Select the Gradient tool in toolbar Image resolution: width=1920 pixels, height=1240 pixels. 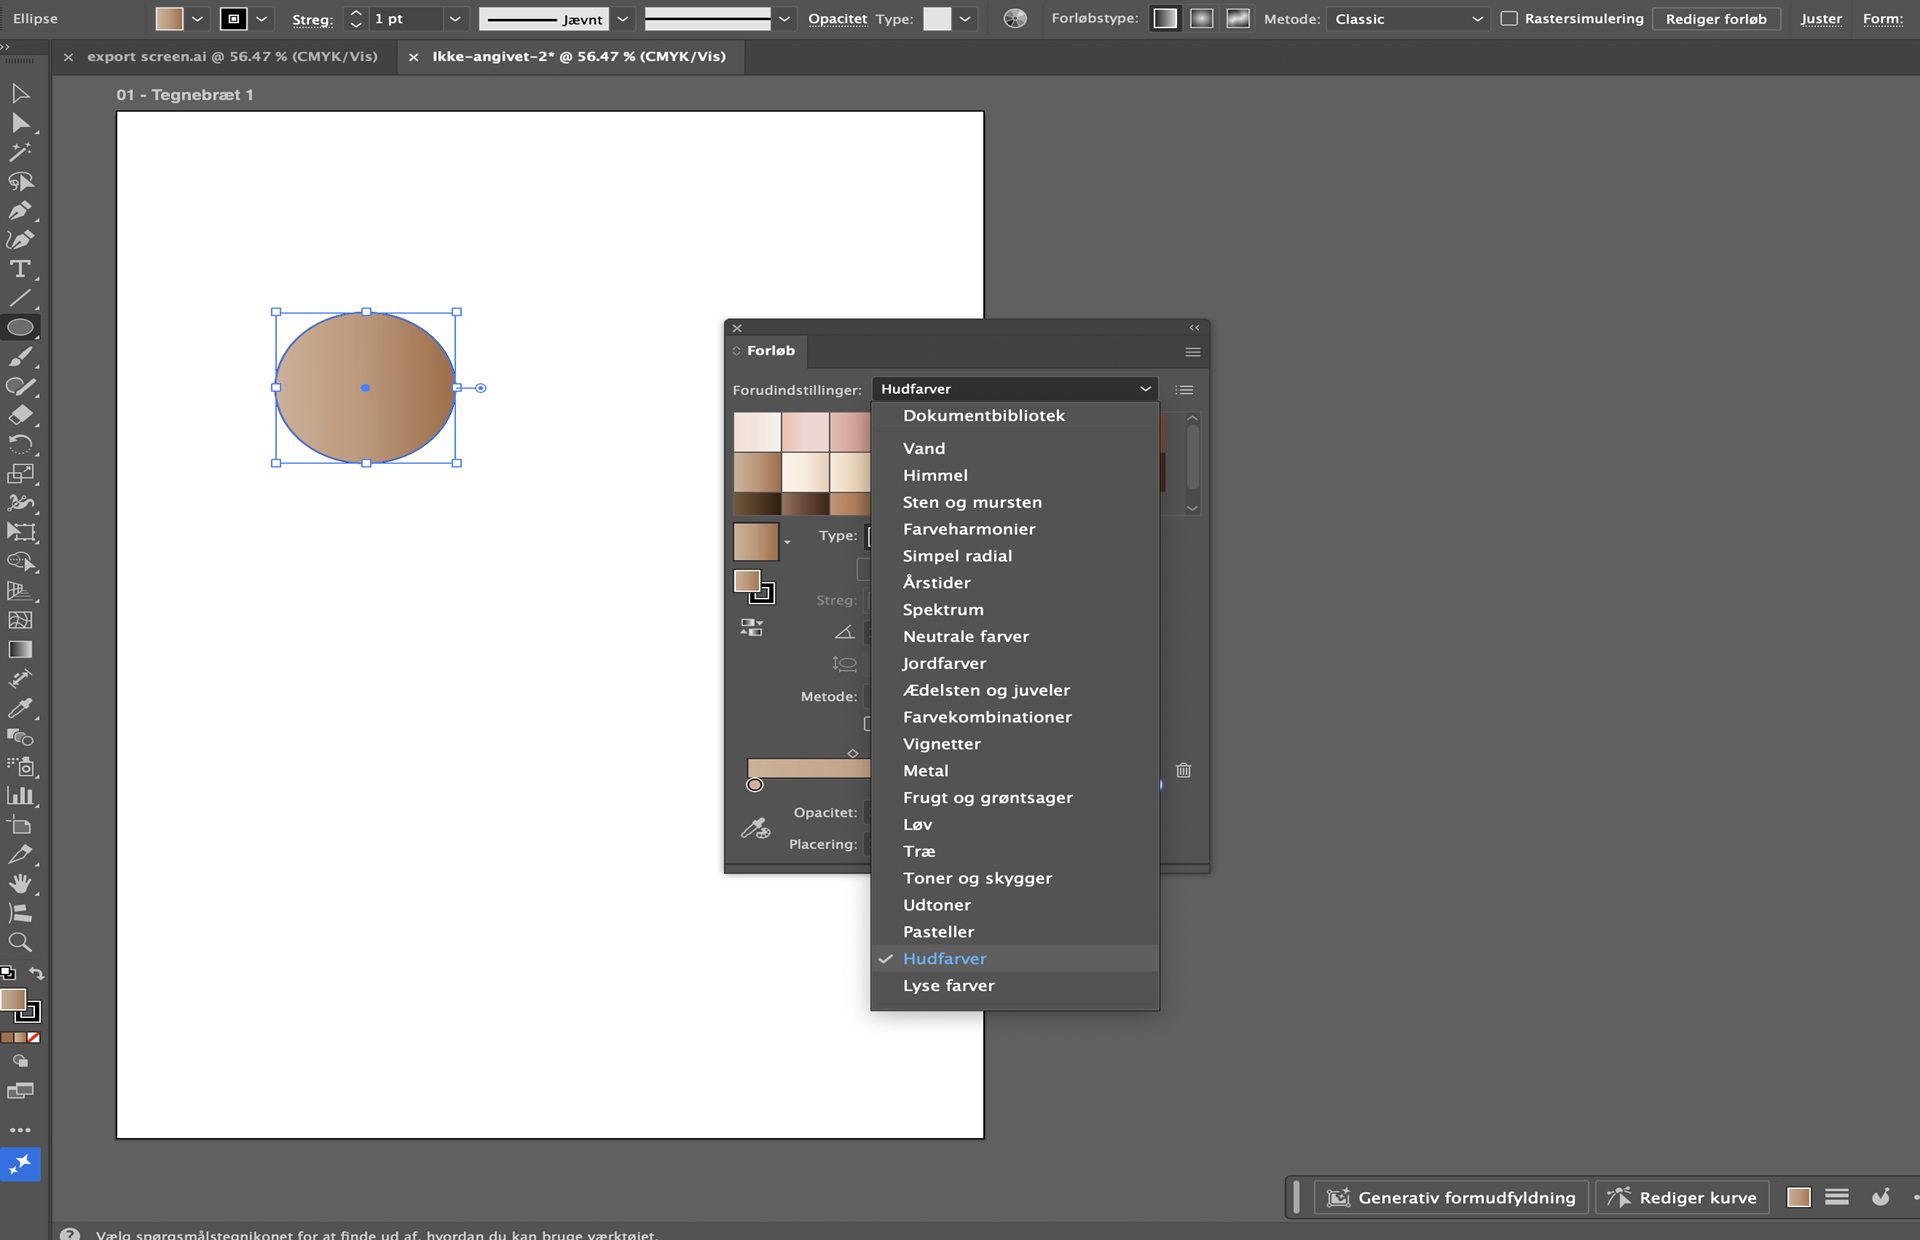coord(20,650)
